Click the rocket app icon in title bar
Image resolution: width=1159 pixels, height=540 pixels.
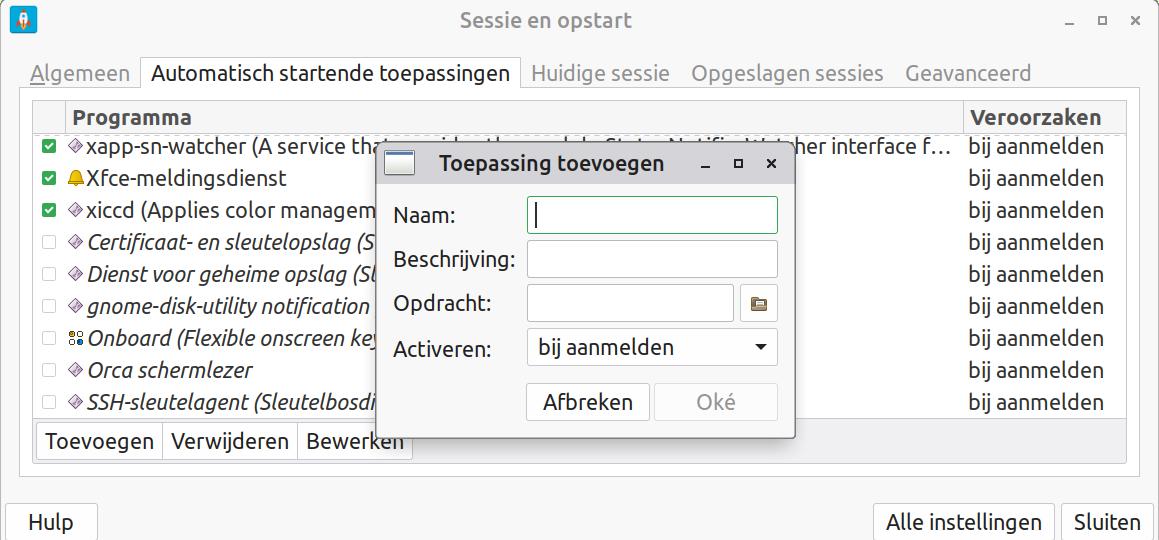point(24,20)
